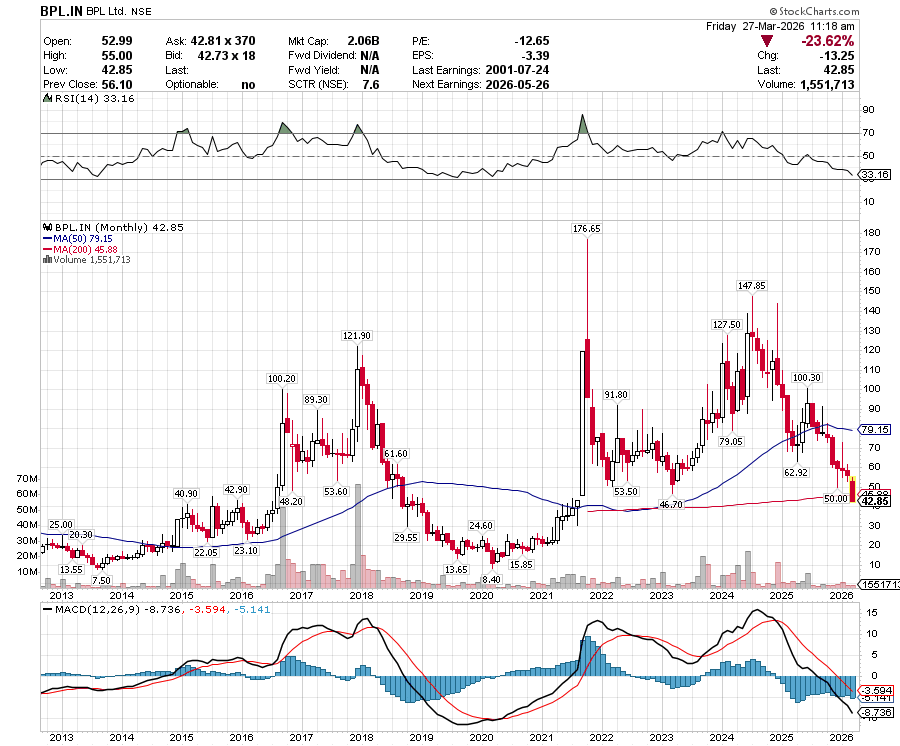Click the 42.90 price label
This screenshot has width=900, height=746.
click(x=236, y=489)
